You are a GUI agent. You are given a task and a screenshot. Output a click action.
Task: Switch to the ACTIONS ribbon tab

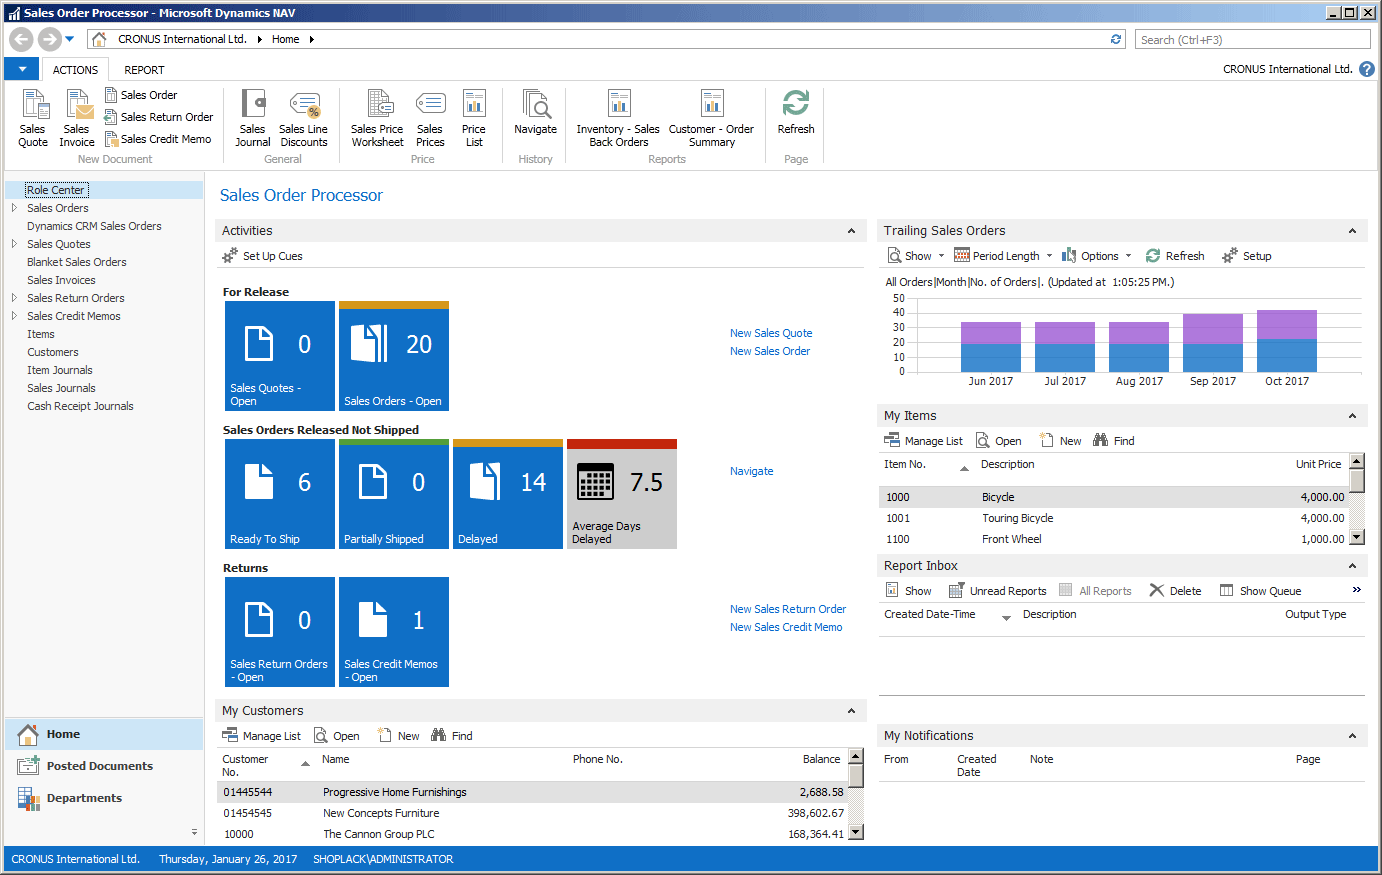[75, 70]
